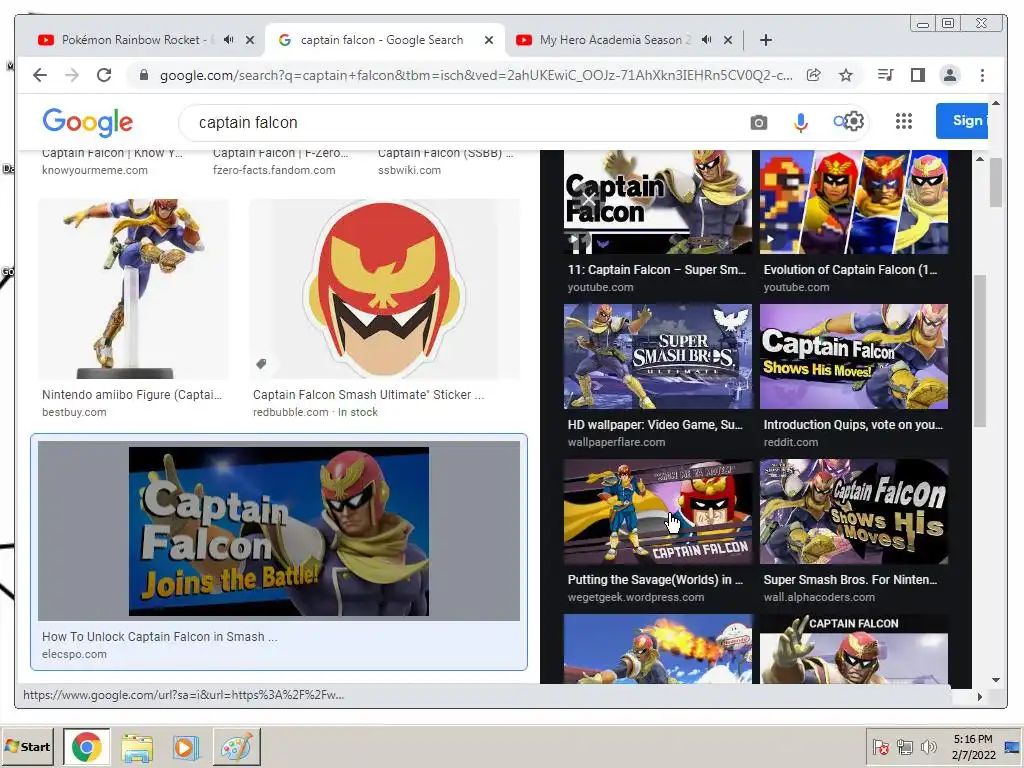Open the volume speaker tray icon

928,746
